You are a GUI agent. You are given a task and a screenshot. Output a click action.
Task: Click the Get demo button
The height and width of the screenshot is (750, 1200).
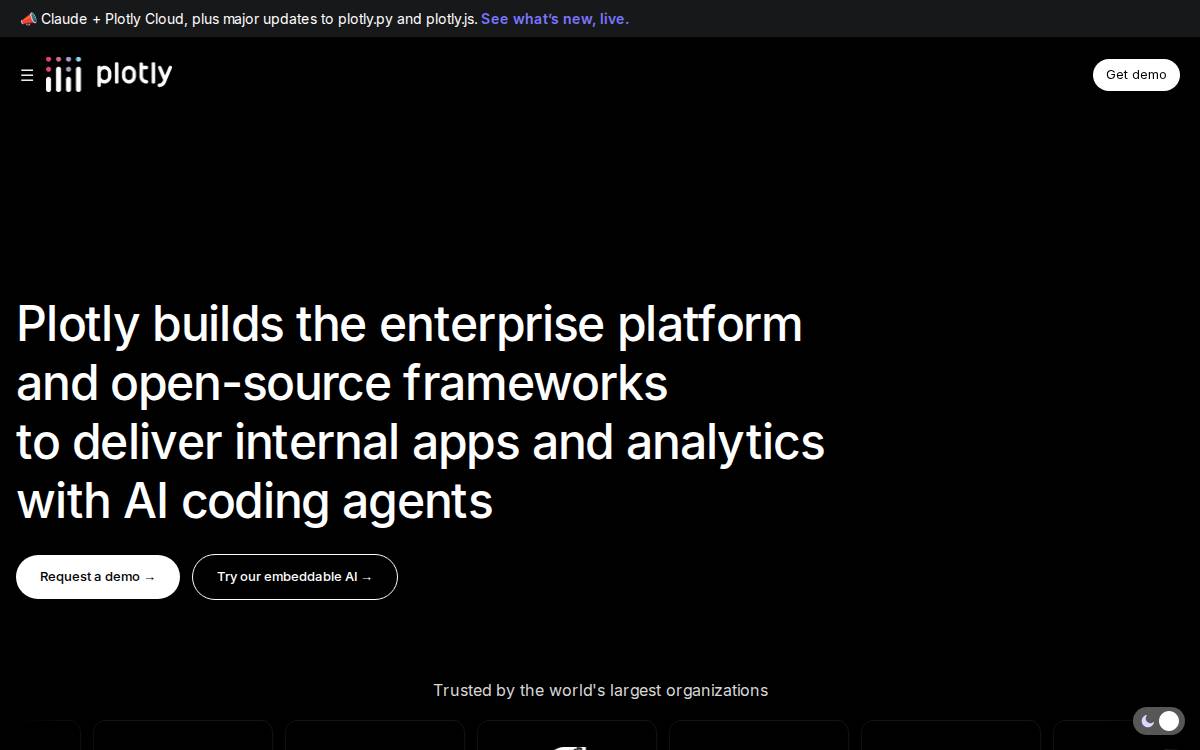tap(1136, 75)
